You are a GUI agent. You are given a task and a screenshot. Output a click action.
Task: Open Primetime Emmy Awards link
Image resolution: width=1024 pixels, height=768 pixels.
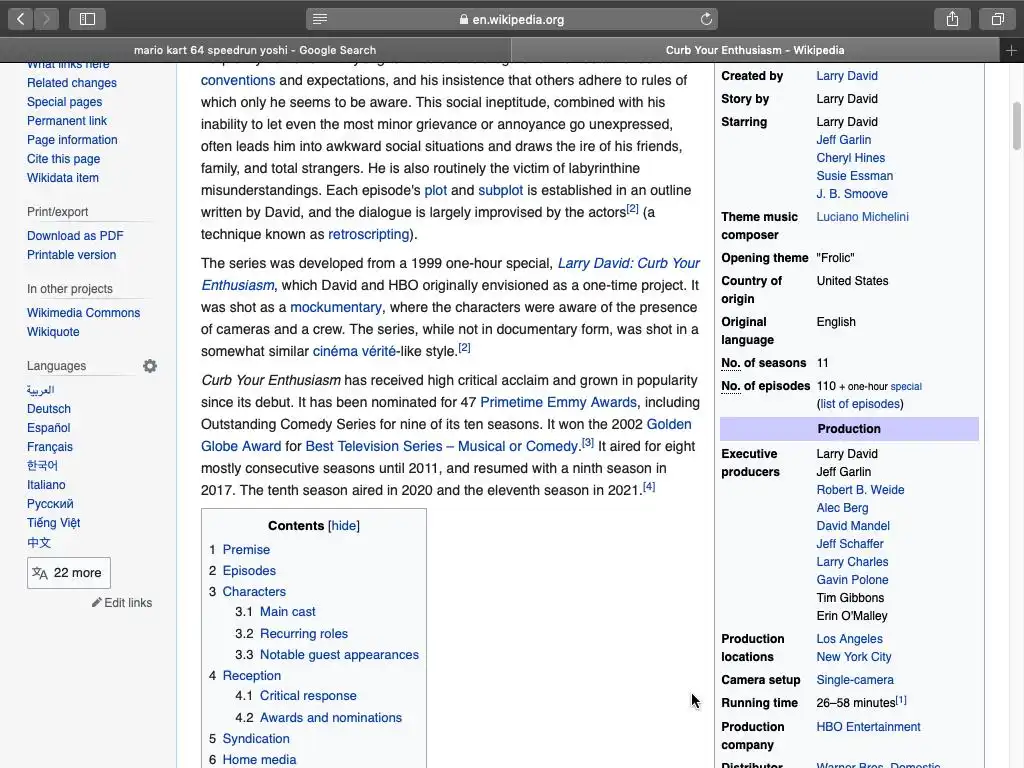click(x=558, y=402)
